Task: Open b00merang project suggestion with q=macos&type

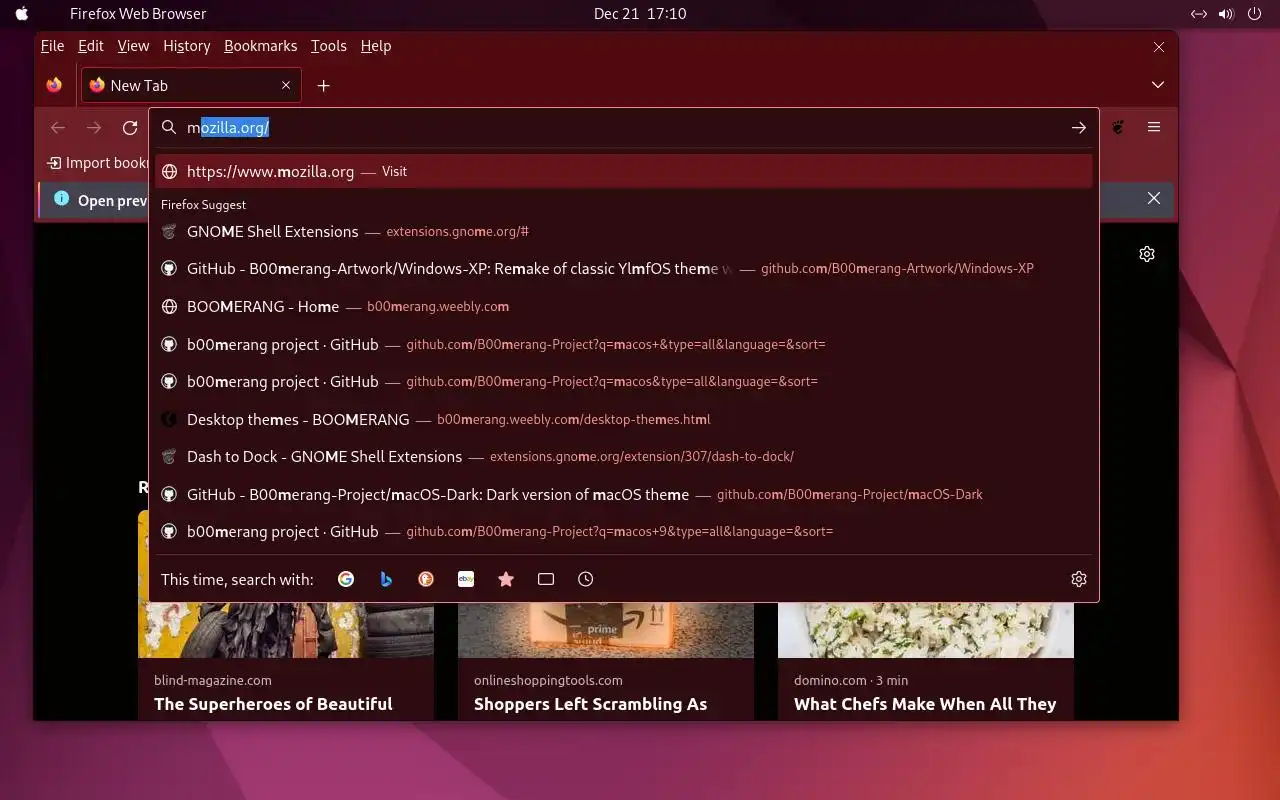Action: point(624,381)
